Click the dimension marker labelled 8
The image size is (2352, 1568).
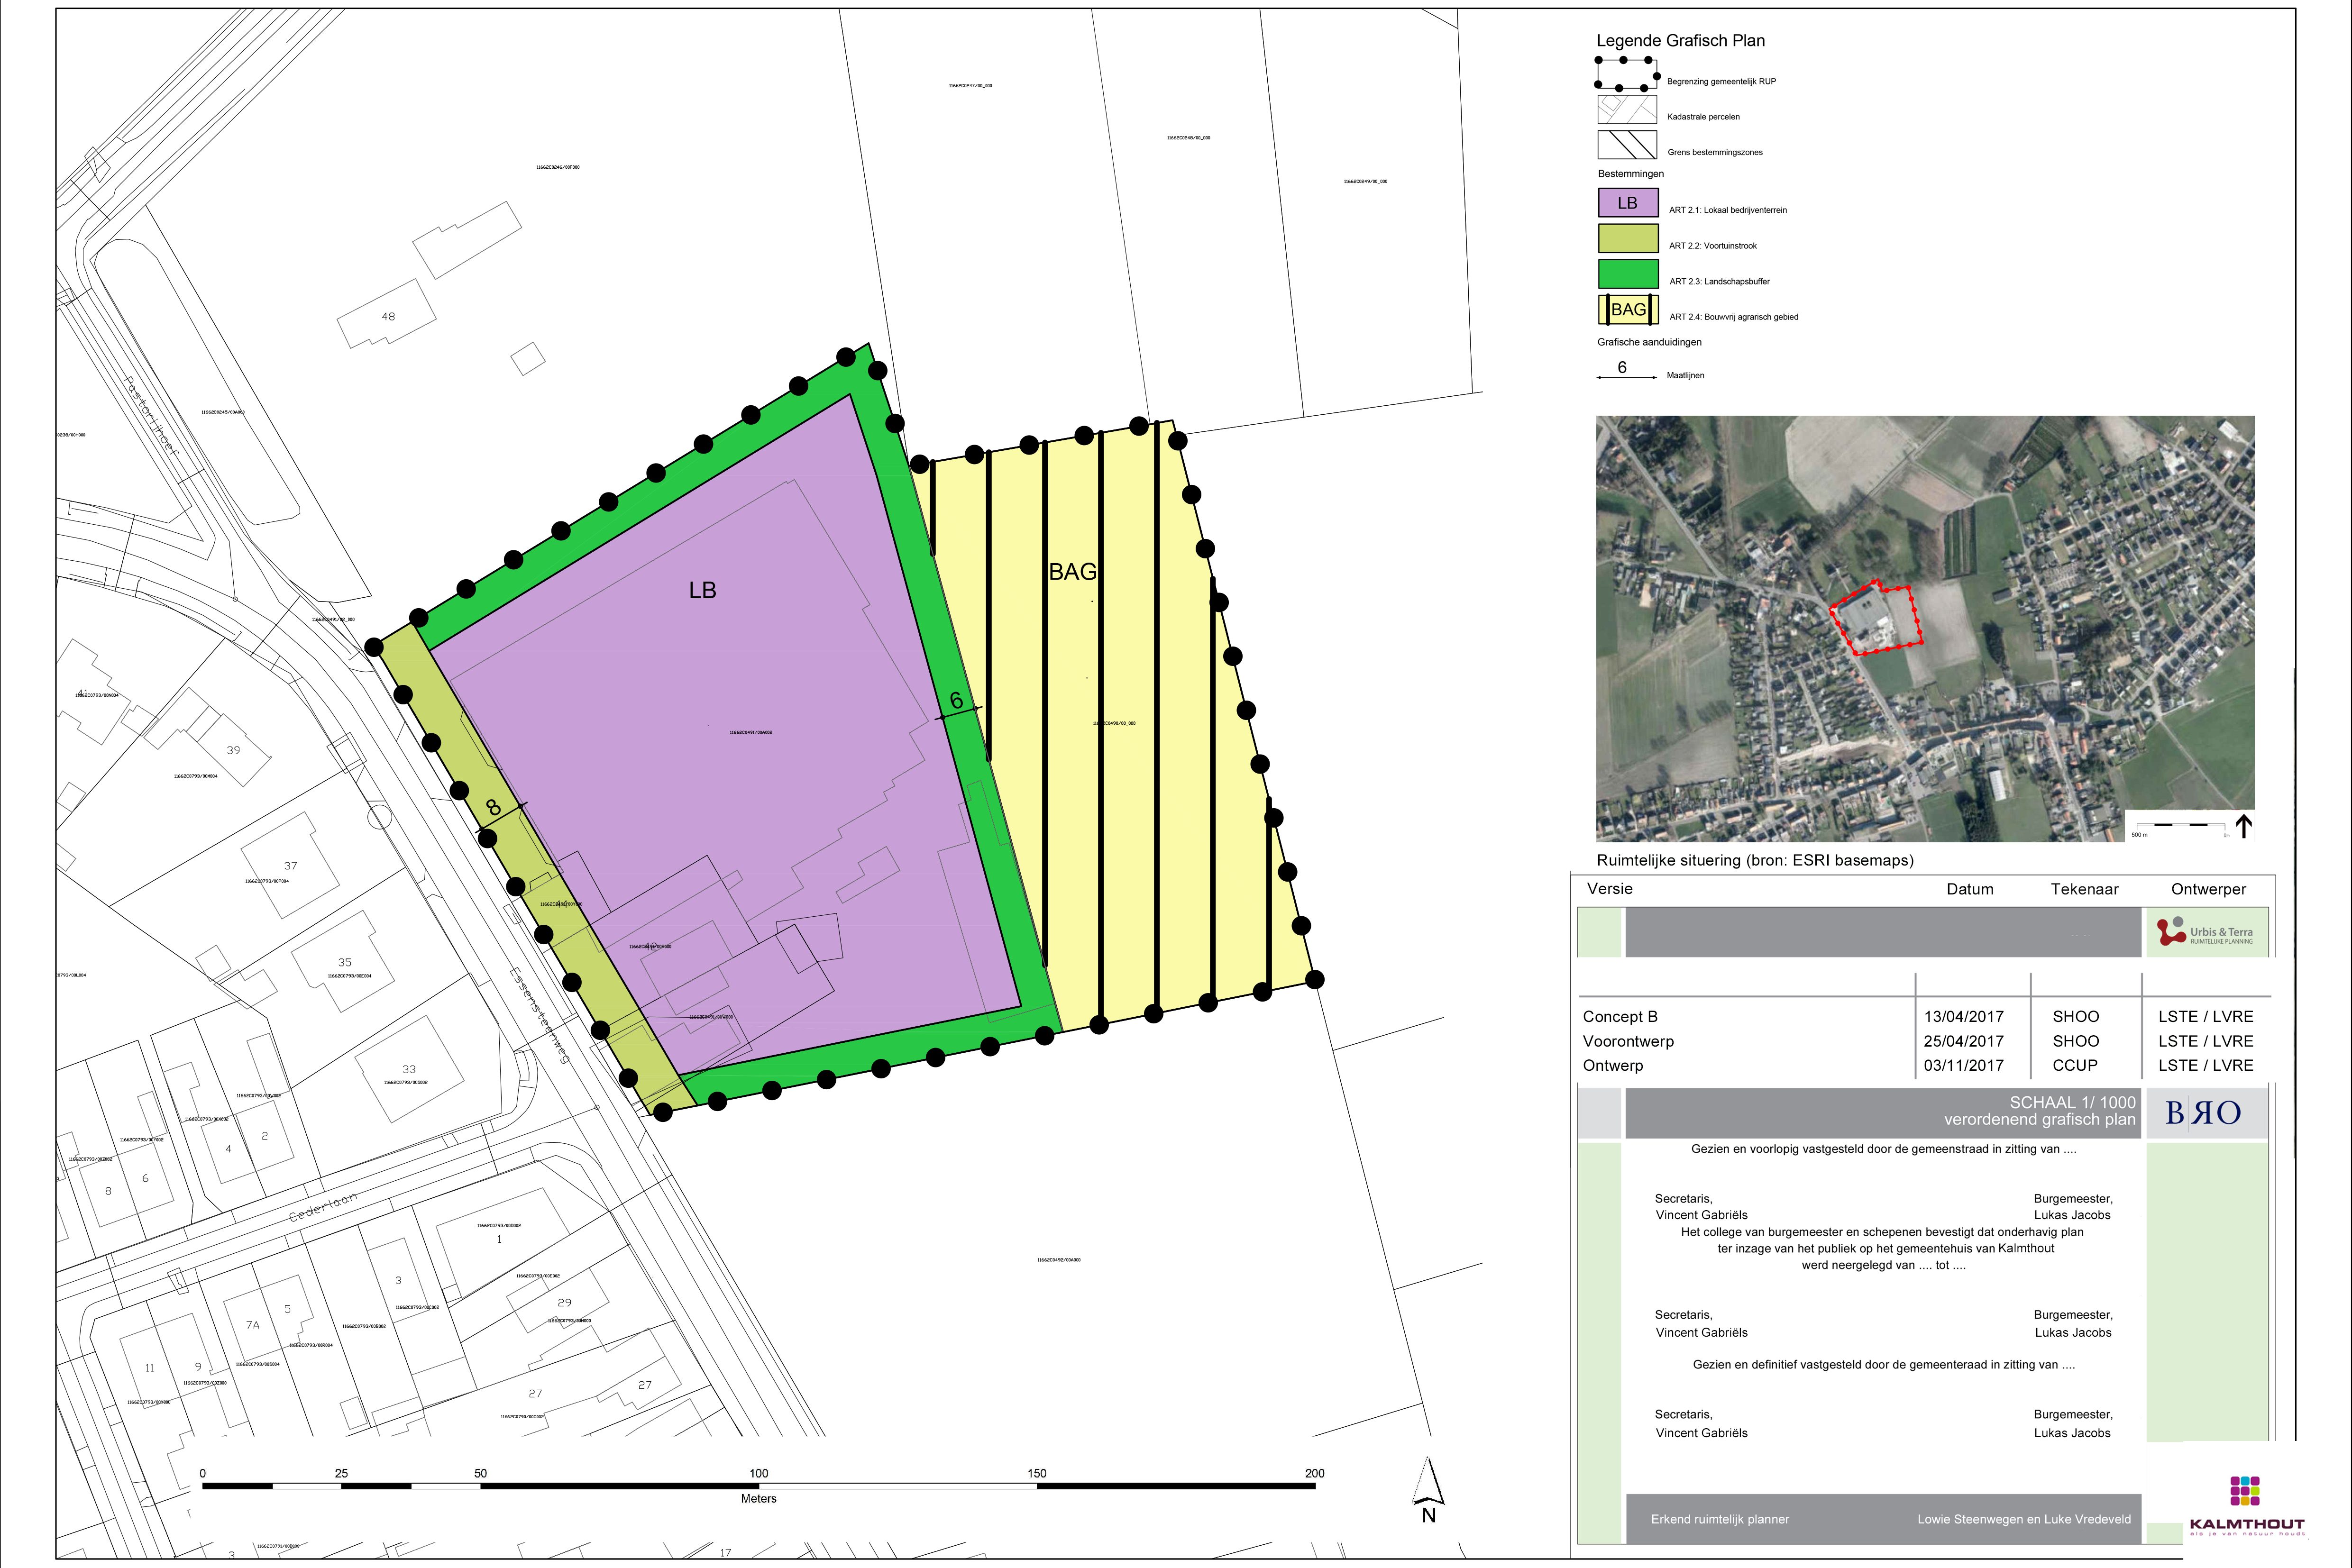(493, 808)
